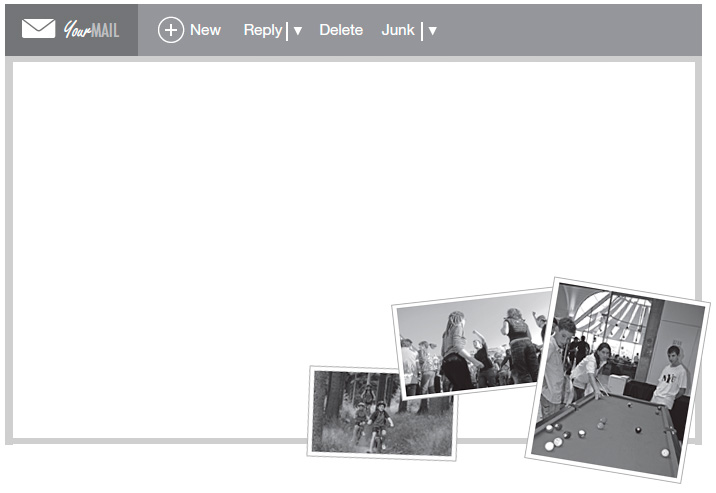
Task: Click the empty toolbar area right of Junk
Action: click(x=570, y=30)
